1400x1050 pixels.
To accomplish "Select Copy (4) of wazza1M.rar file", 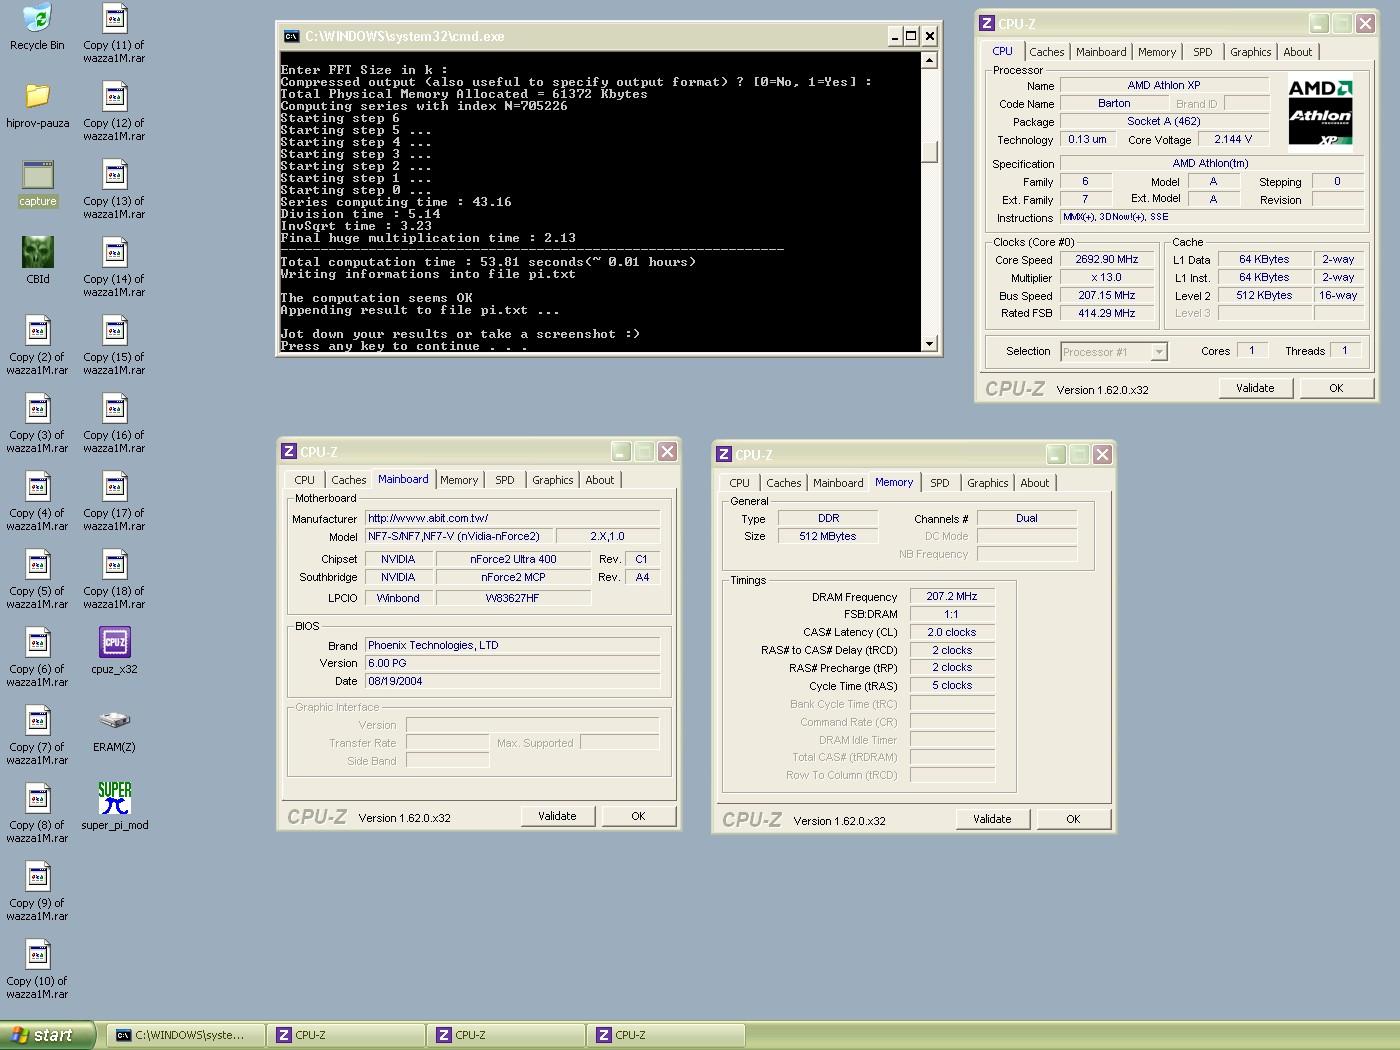I will pos(37,501).
